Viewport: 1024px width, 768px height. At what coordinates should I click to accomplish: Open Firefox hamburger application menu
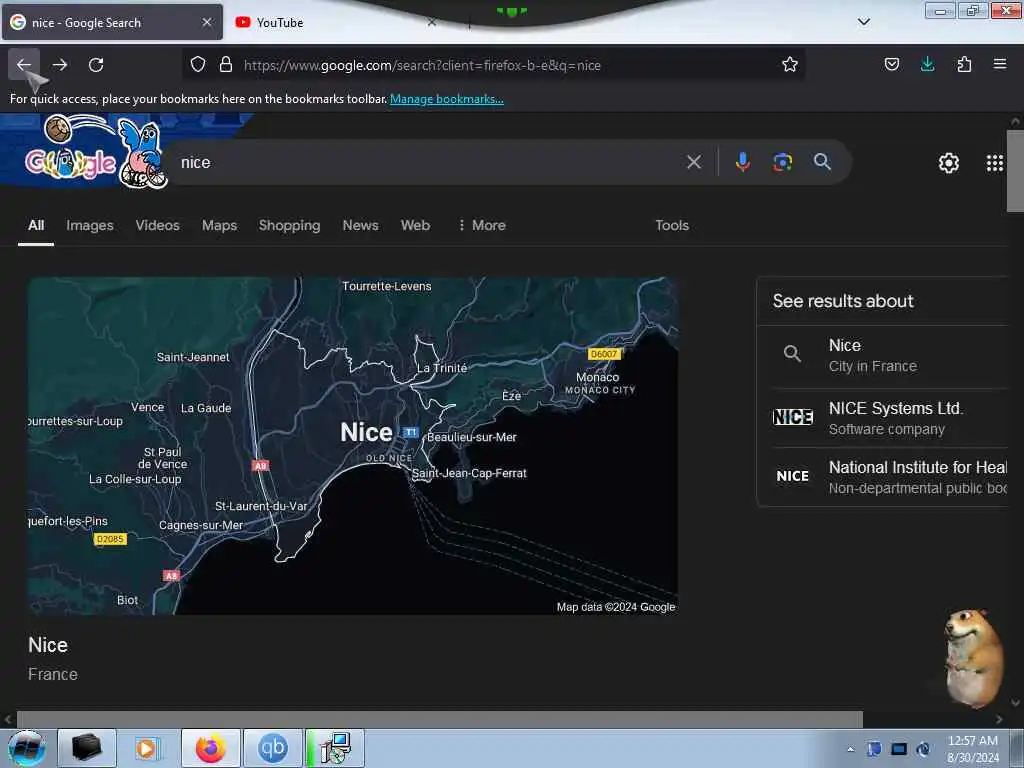click(x=999, y=64)
